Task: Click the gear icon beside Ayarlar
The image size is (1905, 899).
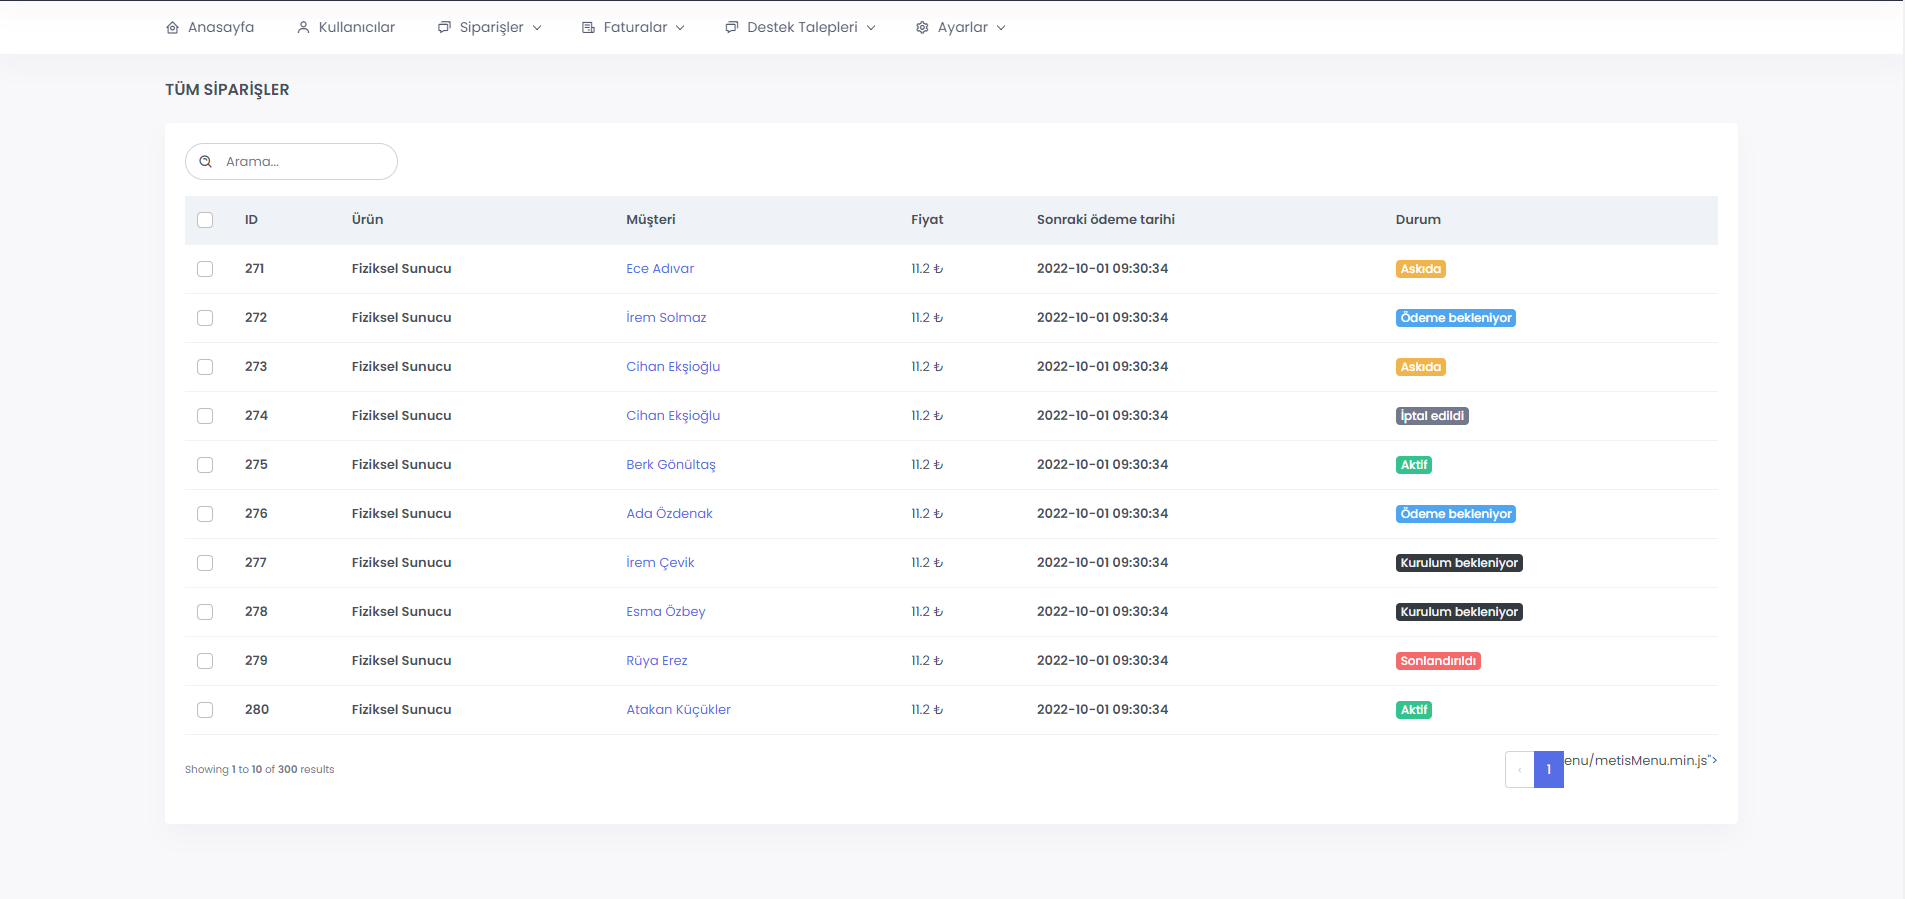Action: pos(922,28)
